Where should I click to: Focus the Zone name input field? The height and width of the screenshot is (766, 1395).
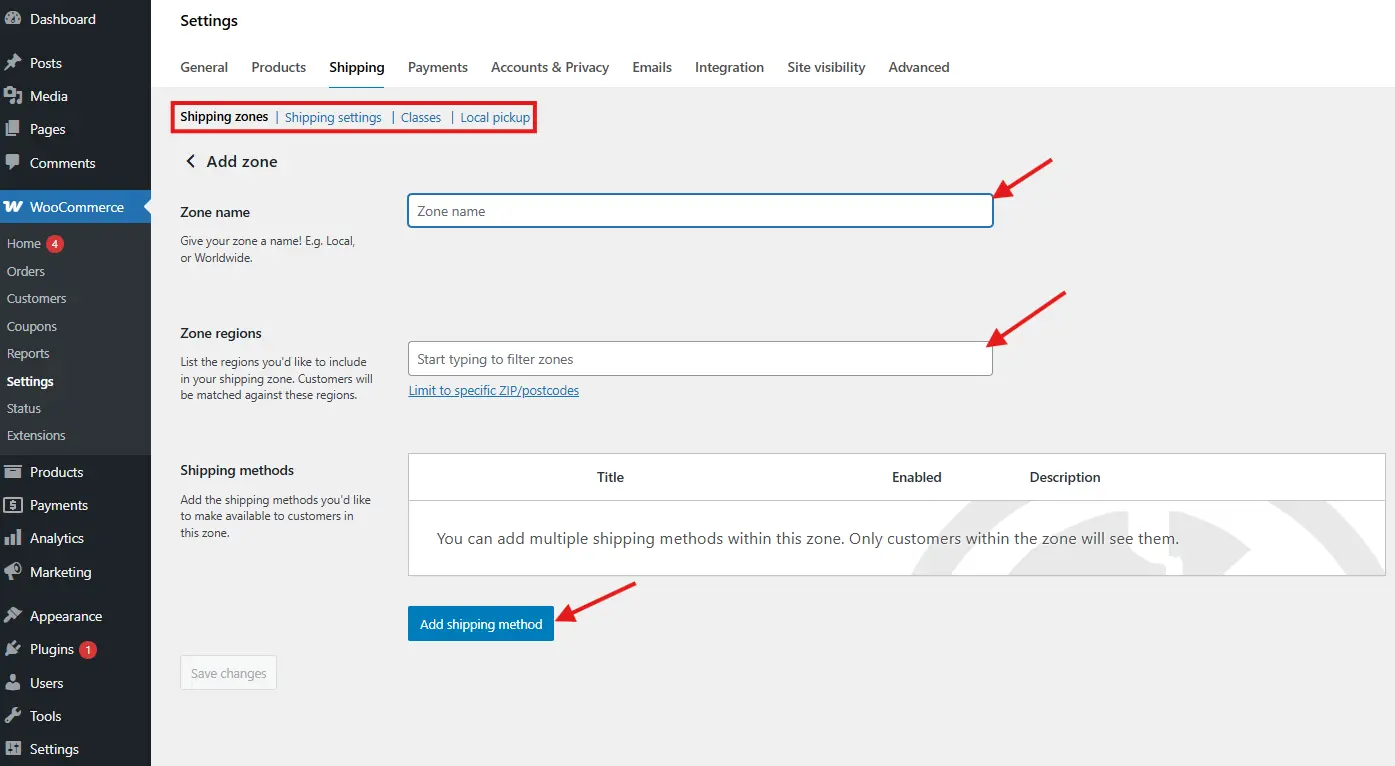700,211
